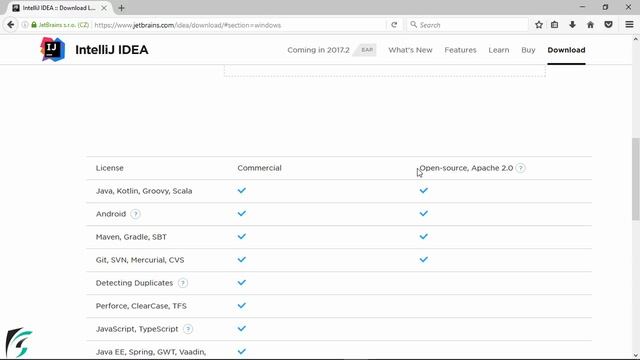640x360 pixels.
Task: Click the page vertical scrollbar thumb
Action: [x=636, y=180]
